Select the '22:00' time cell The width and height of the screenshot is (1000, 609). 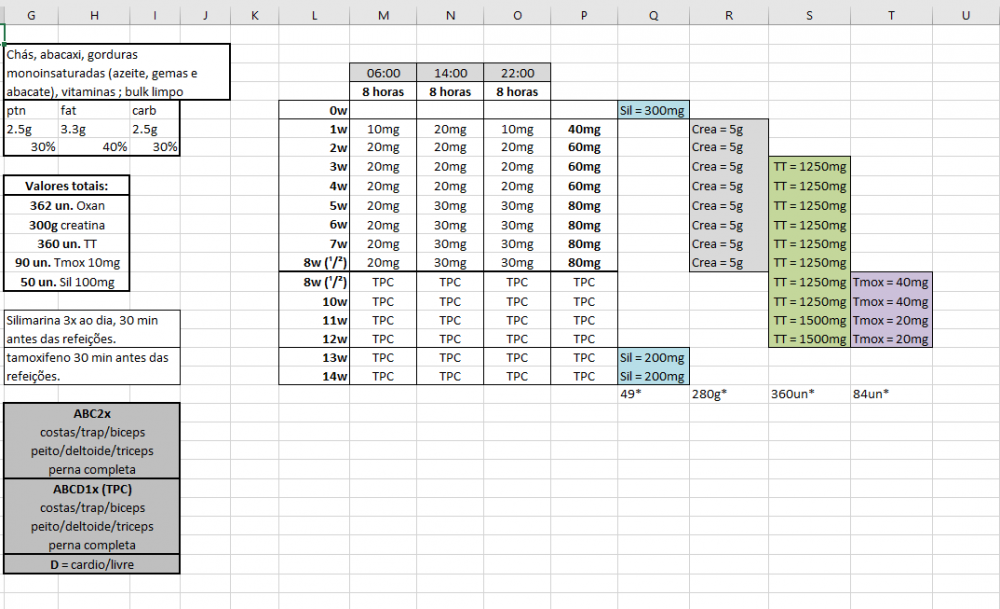coord(516,73)
